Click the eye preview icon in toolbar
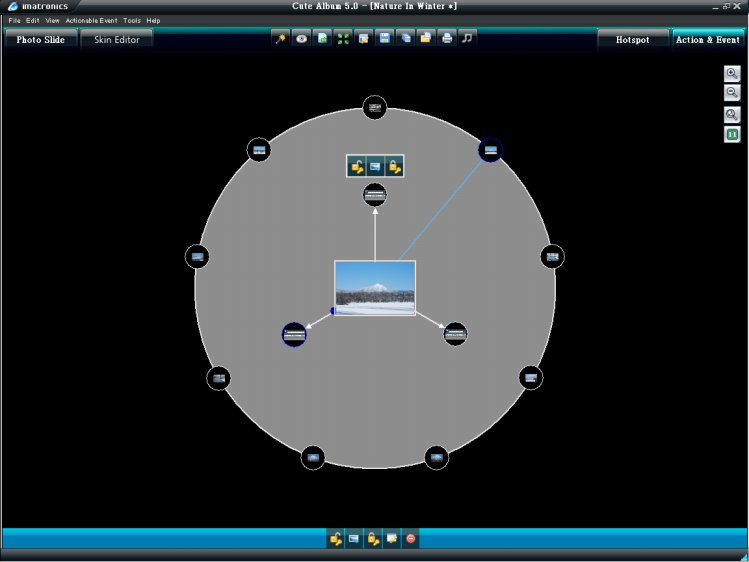 [301, 39]
